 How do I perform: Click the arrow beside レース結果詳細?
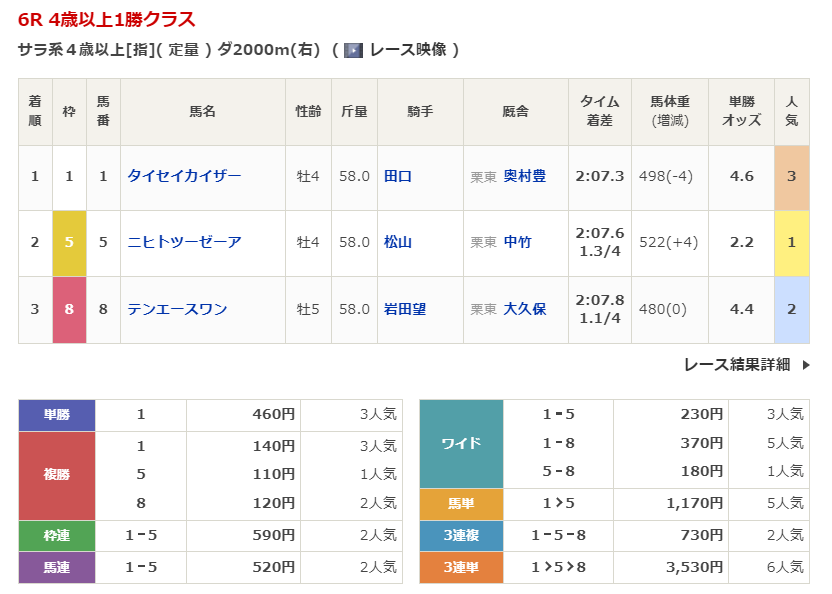[806, 365]
